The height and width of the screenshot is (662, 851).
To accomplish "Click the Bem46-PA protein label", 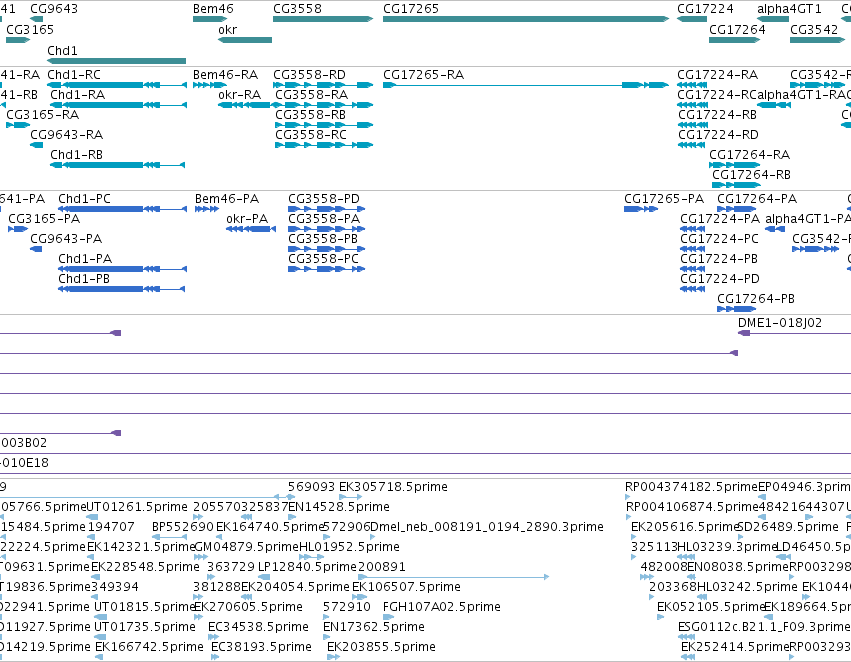I will click(x=227, y=199).
